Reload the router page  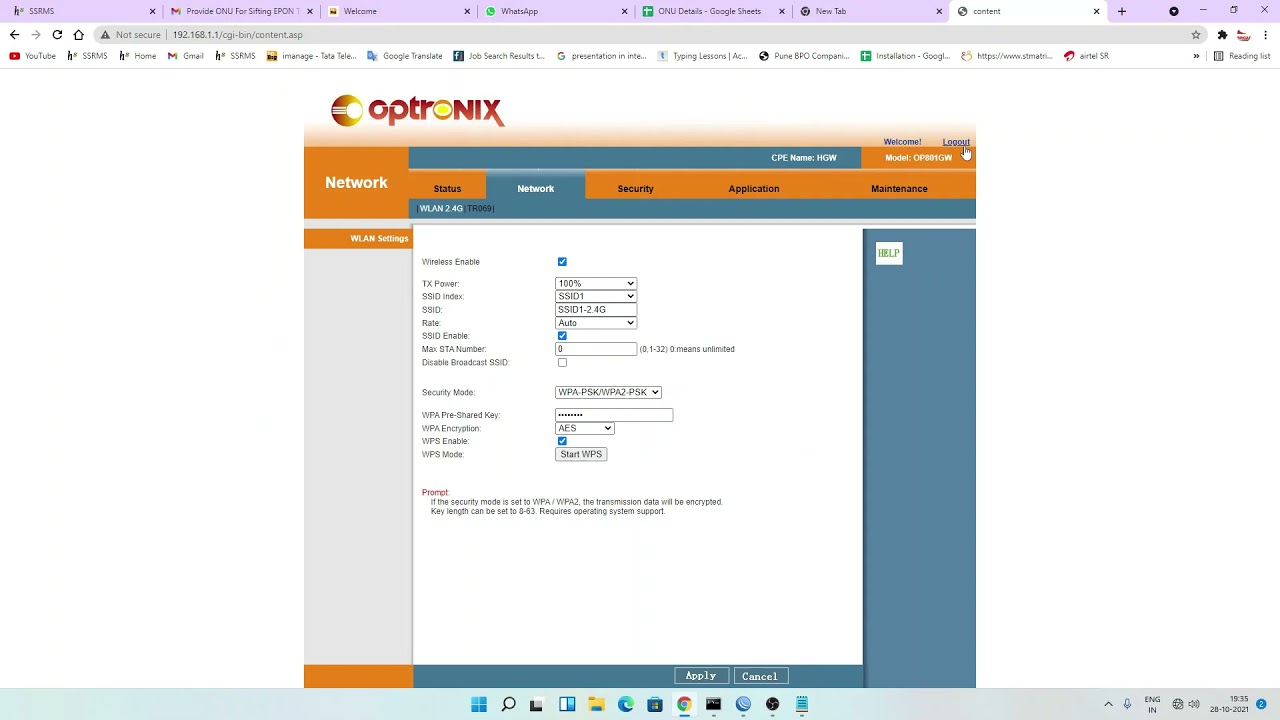pyautogui.click(x=57, y=34)
